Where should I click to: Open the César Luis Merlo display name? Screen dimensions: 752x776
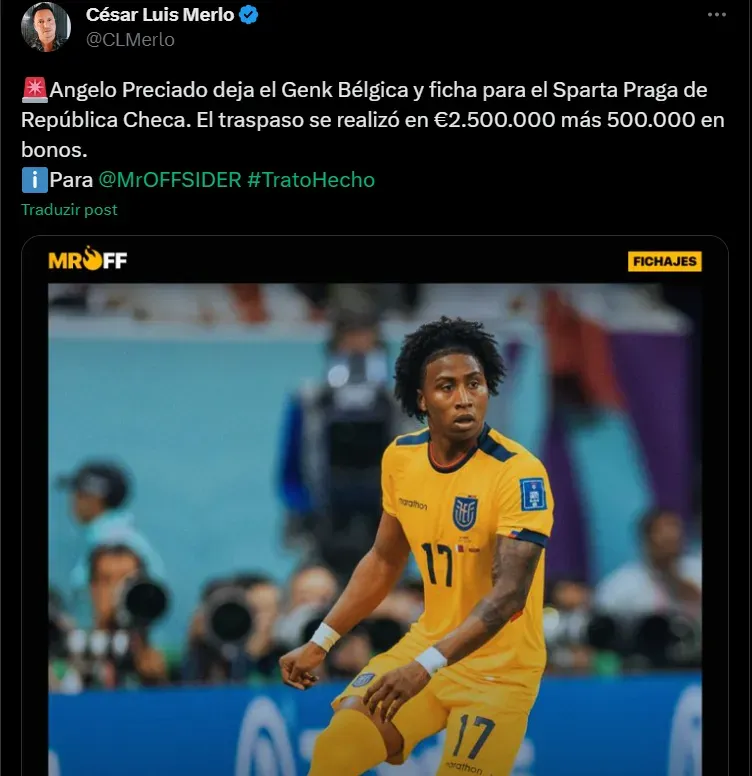(160, 15)
